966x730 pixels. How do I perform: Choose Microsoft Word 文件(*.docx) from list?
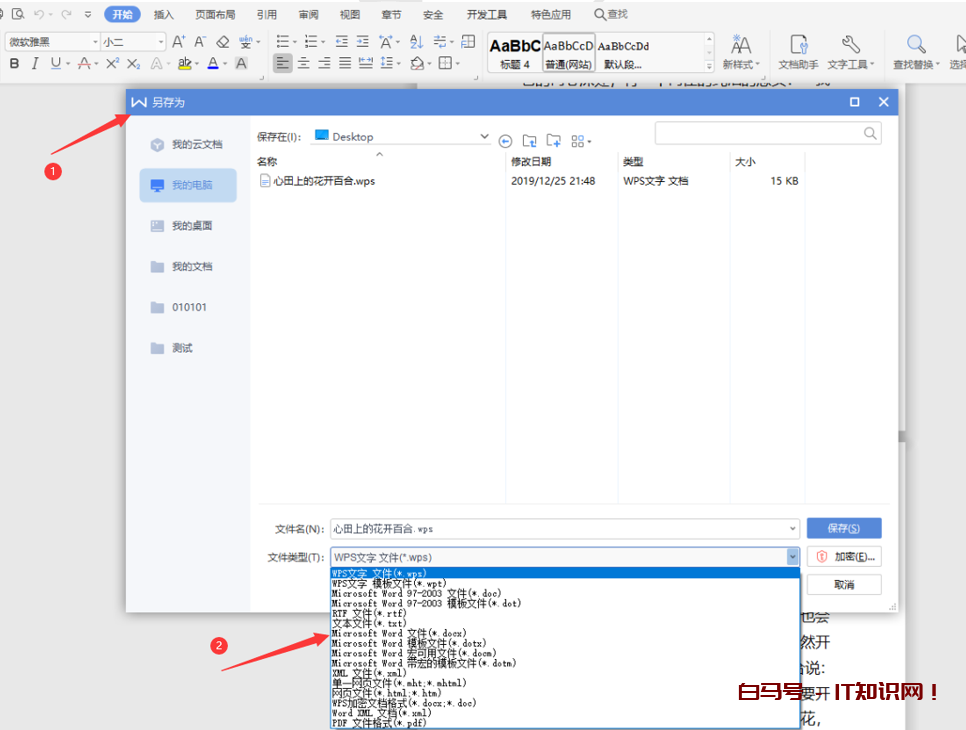pos(399,633)
